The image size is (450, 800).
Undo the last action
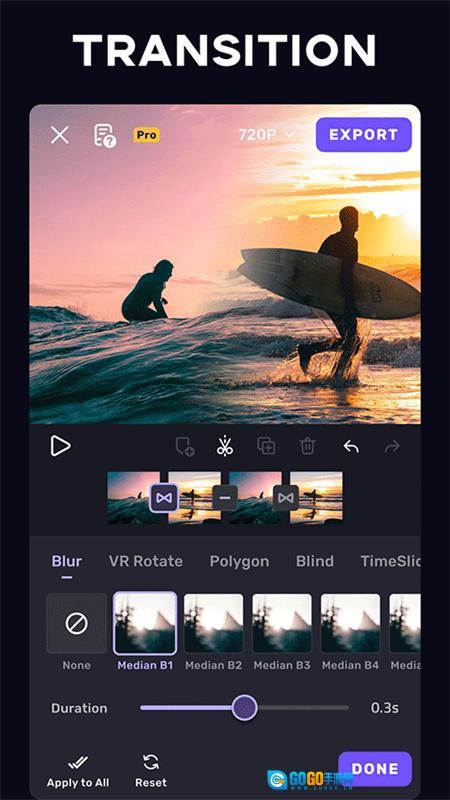[x=351, y=447]
